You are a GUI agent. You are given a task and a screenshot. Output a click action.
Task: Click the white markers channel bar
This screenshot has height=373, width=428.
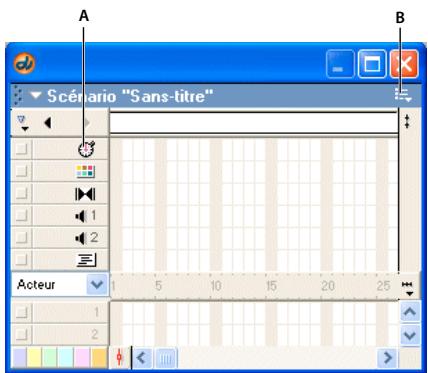(254, 123)
